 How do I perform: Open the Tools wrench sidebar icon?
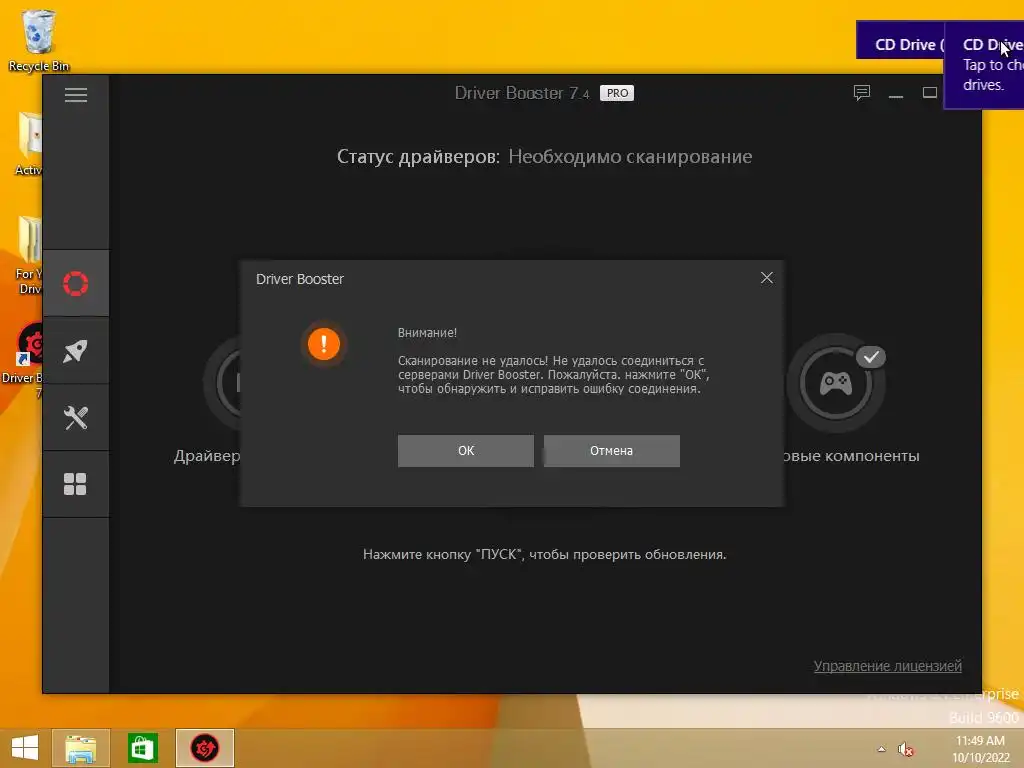[x=76, y=417]
